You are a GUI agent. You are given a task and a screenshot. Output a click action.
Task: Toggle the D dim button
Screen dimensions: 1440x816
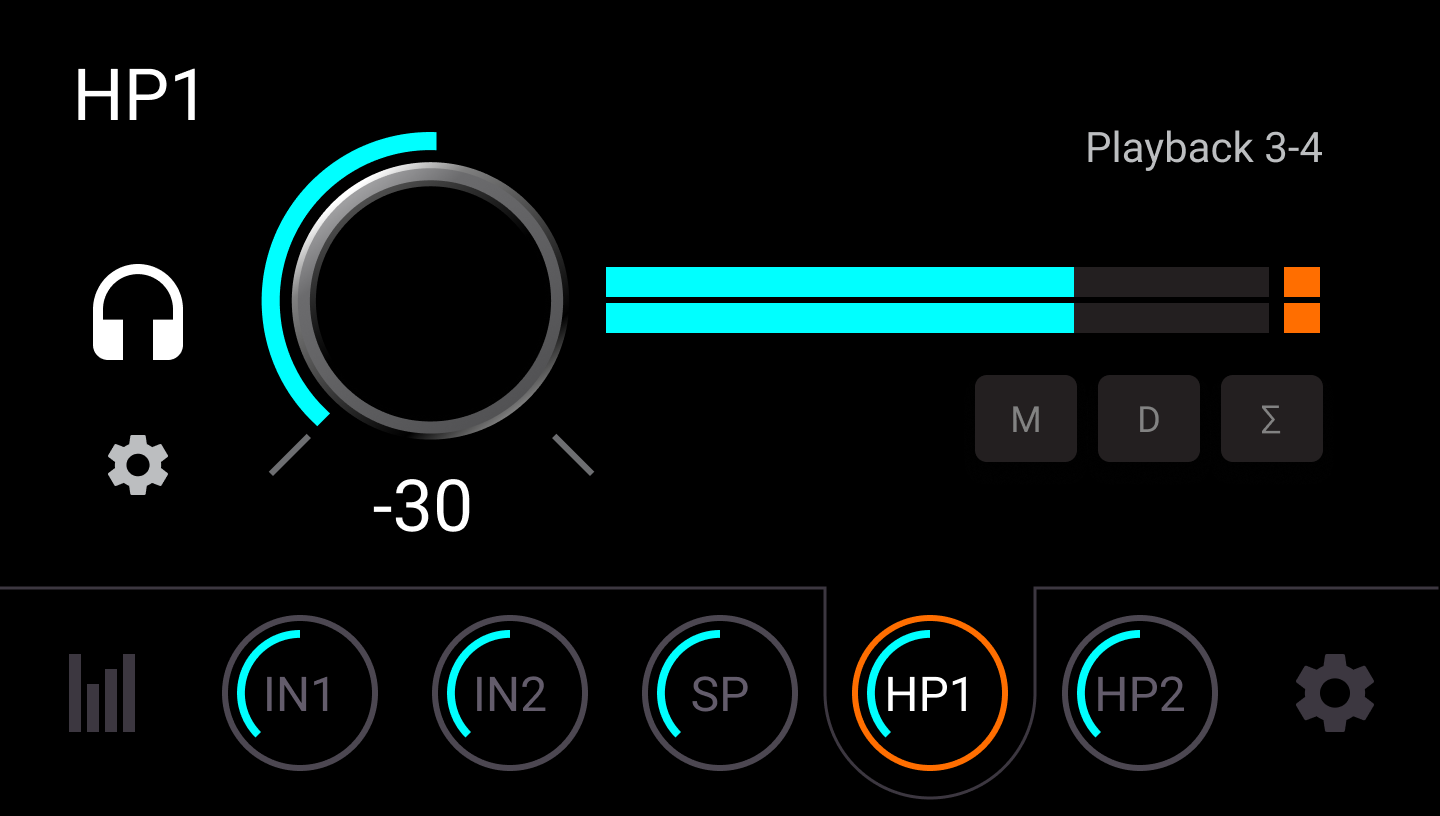(1149, 419)
